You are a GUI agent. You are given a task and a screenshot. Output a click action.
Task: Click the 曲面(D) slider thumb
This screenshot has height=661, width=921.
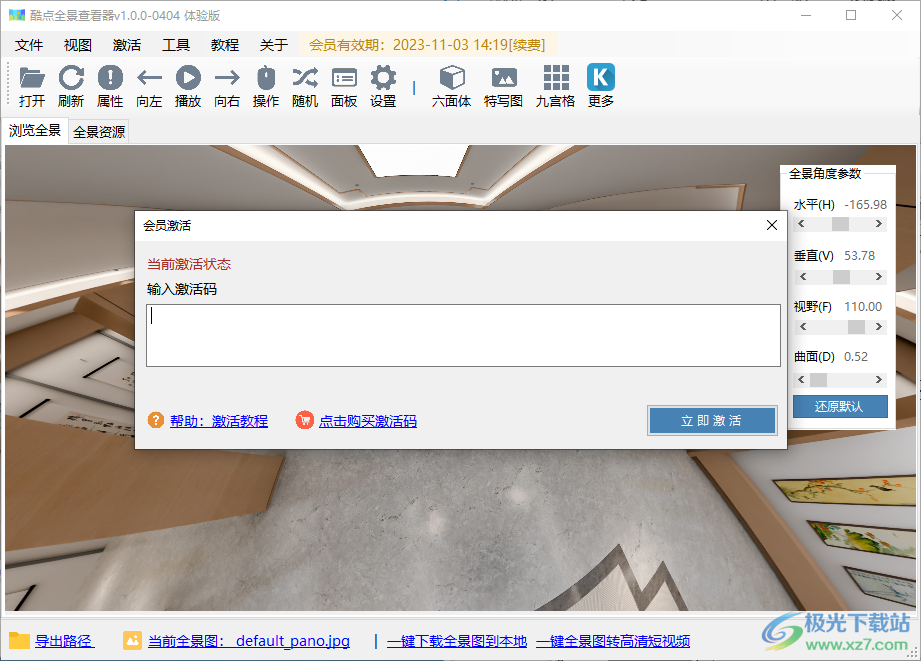(818, 380)
